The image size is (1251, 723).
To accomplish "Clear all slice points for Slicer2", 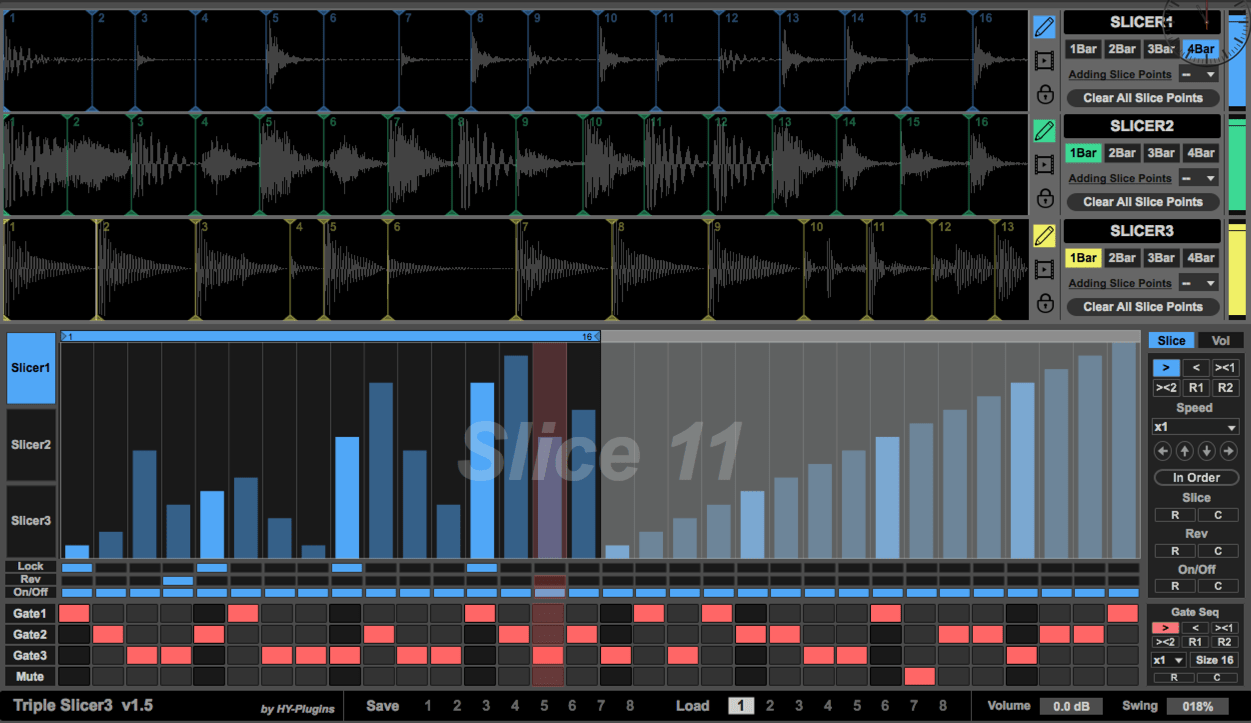I will point(1143,202).
